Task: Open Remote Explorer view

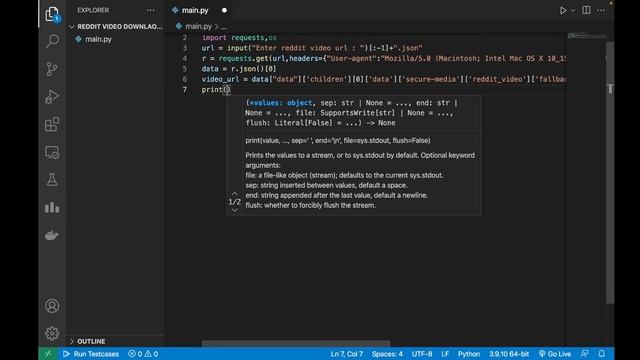Action: [52, 152]
